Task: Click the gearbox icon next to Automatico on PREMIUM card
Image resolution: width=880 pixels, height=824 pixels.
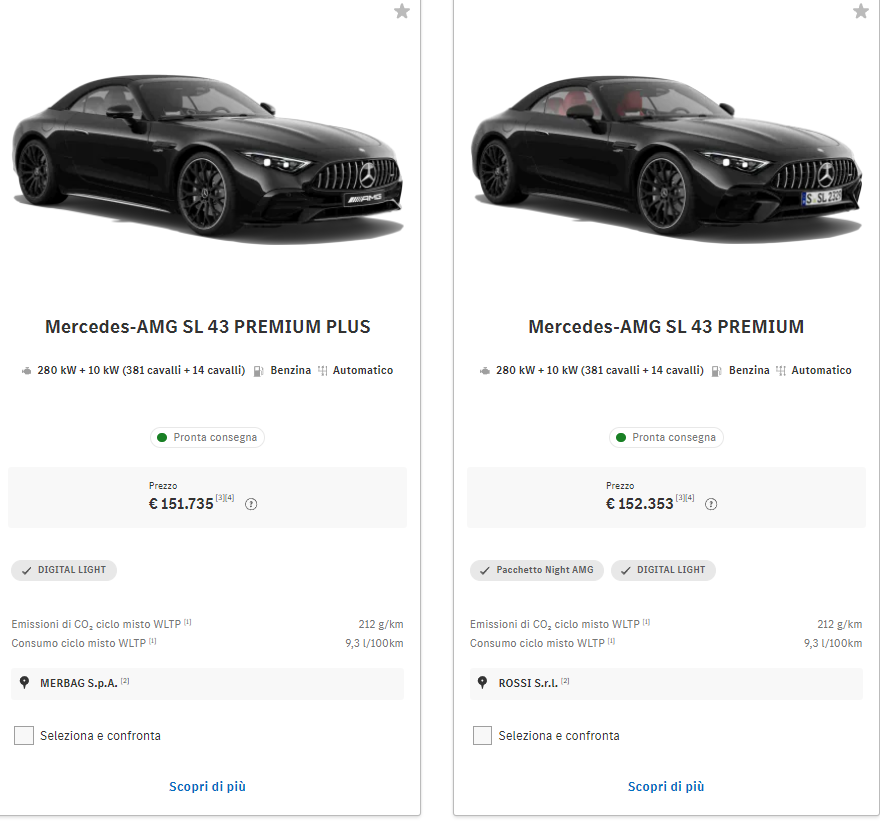Action: [x=781, y=371]
